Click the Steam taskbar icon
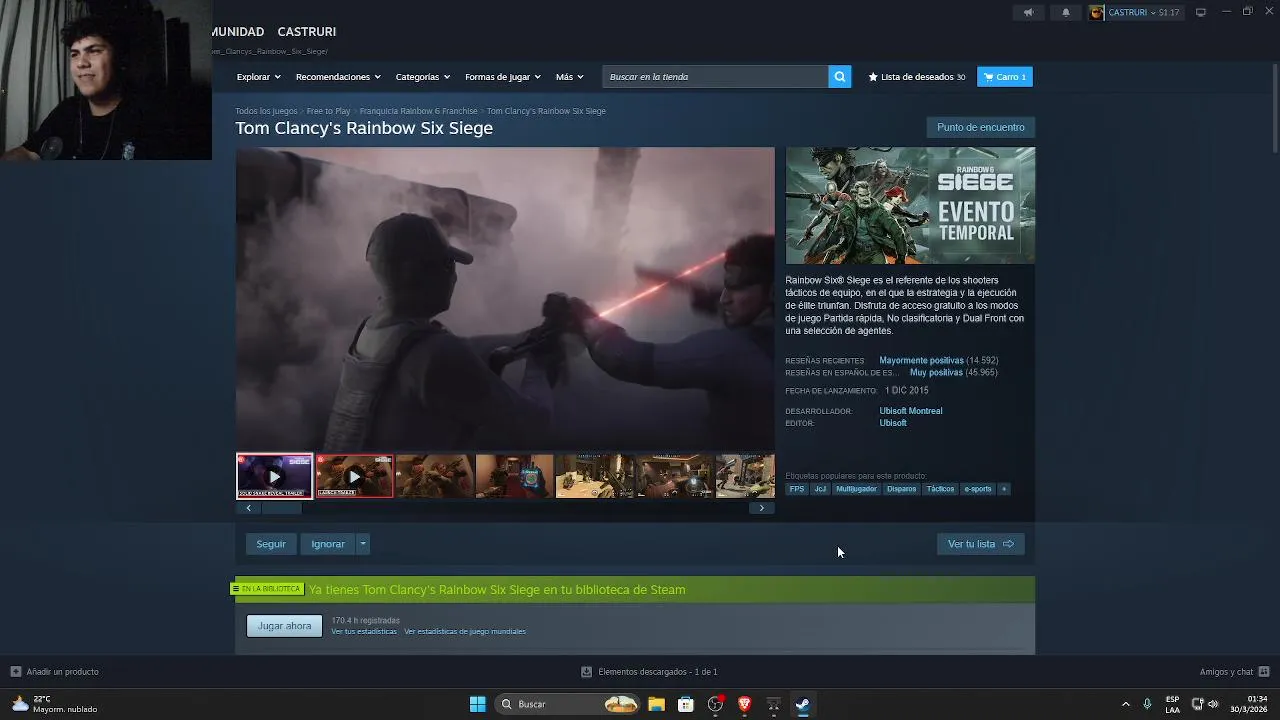This screenshot has width=1280, height=720. pos(802,704)
